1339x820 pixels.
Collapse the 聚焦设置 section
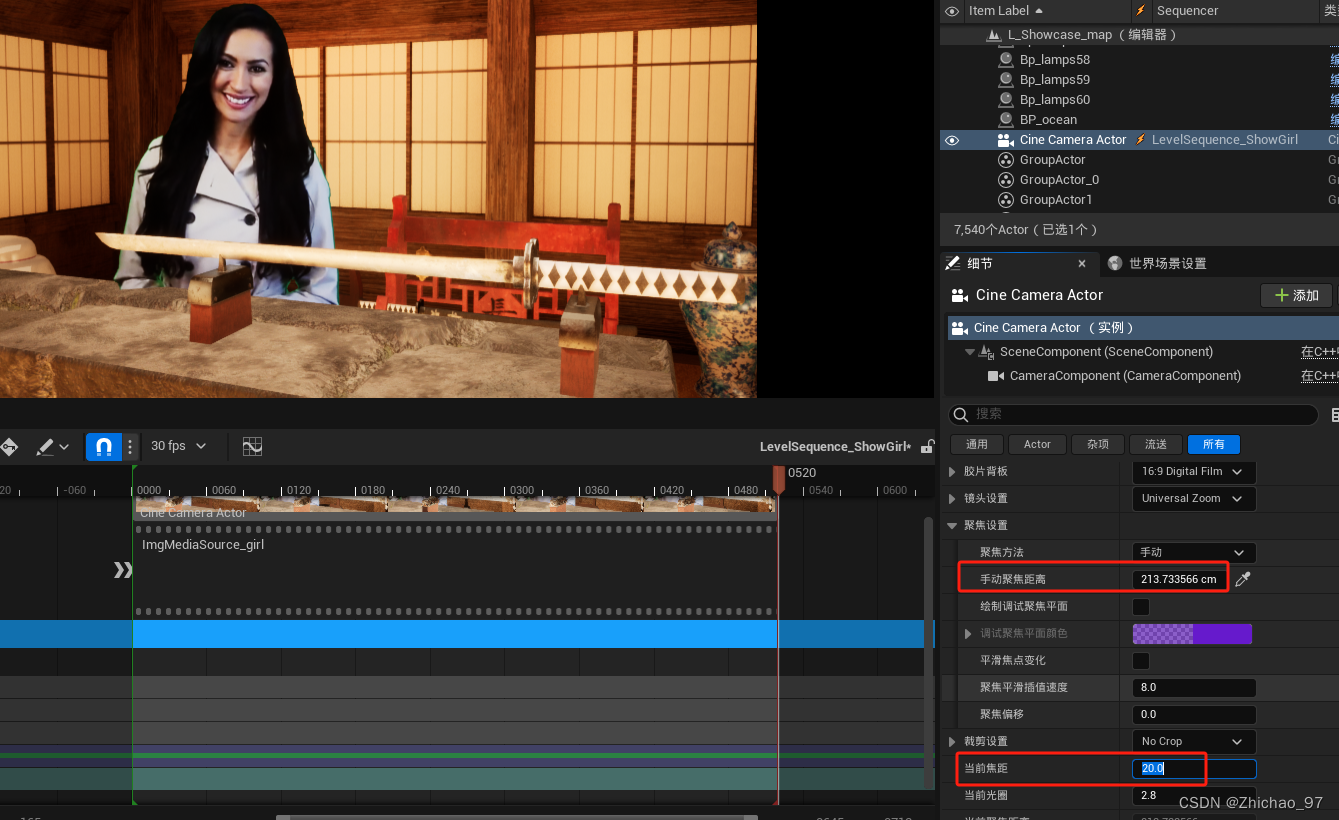(x=953, y=525)
